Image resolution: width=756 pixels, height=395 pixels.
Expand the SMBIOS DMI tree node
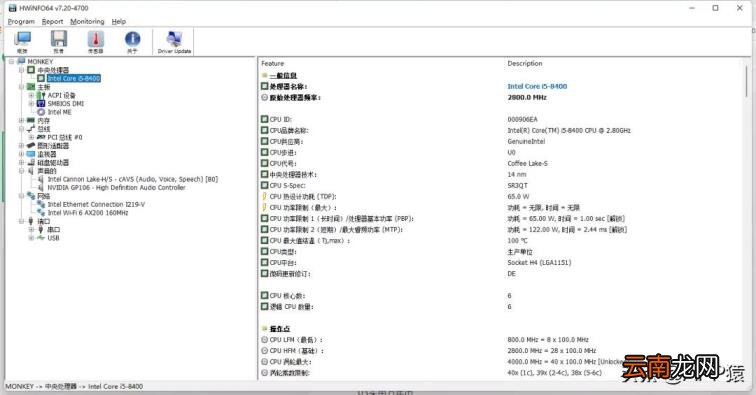[31, 104]
